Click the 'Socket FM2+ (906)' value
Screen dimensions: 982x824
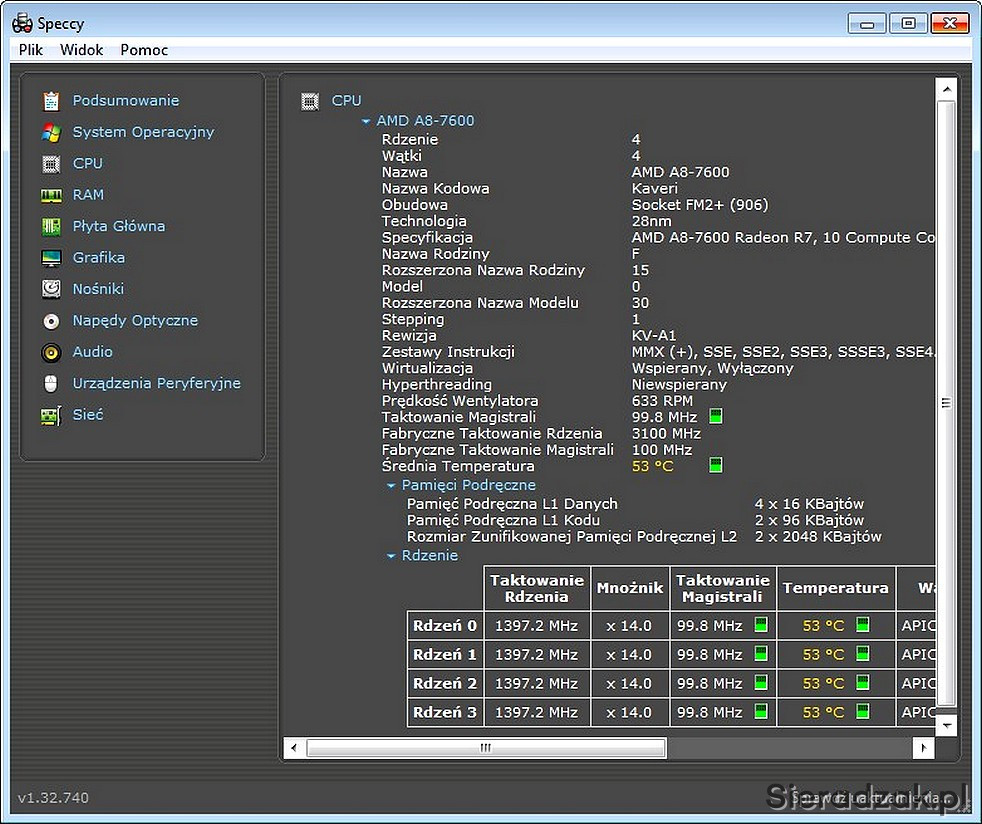point(700,205)
